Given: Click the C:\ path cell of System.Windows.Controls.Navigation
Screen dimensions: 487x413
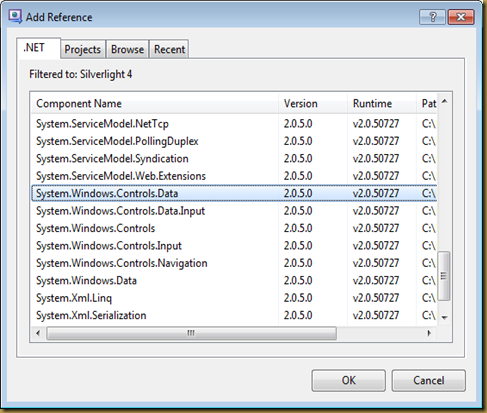Looking at the screenshot, I should coord(429,263).
